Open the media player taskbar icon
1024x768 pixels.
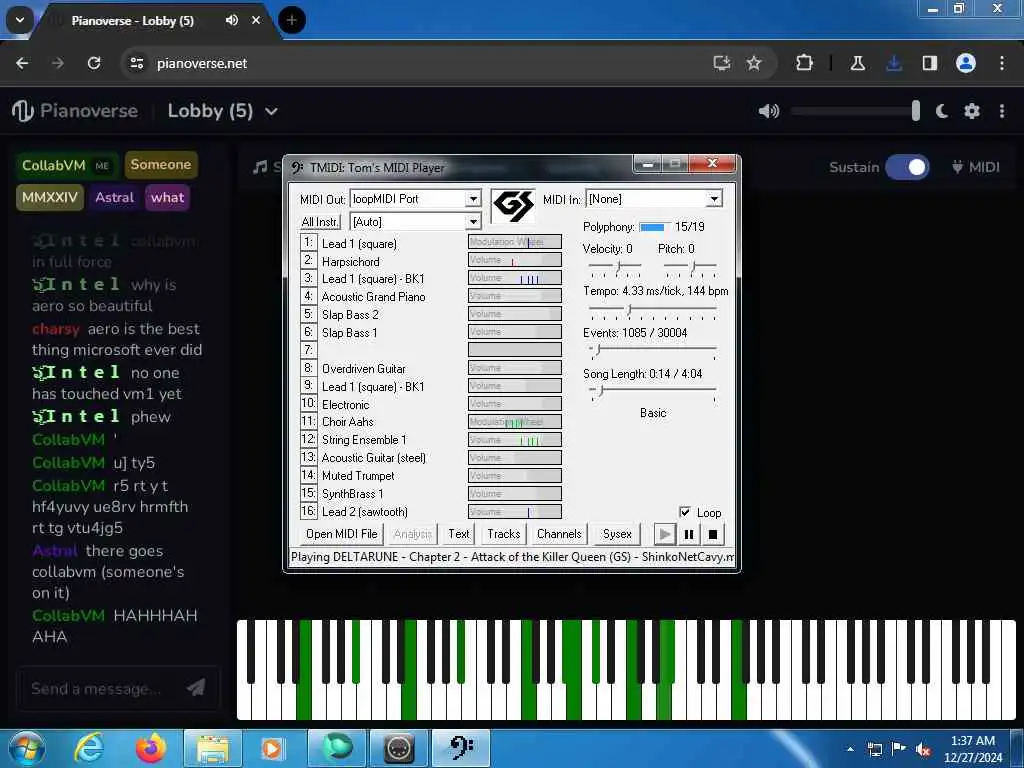click(x=272, y=748)
